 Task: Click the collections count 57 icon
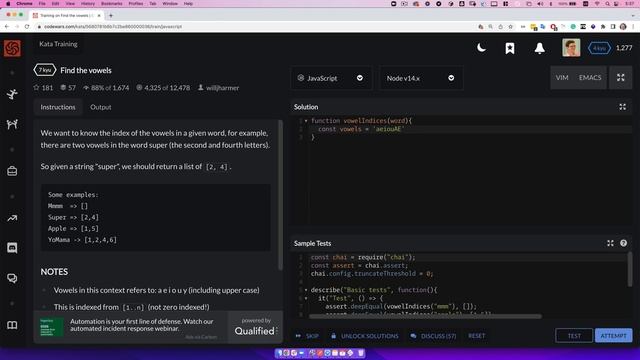click(x=63, y=88)
